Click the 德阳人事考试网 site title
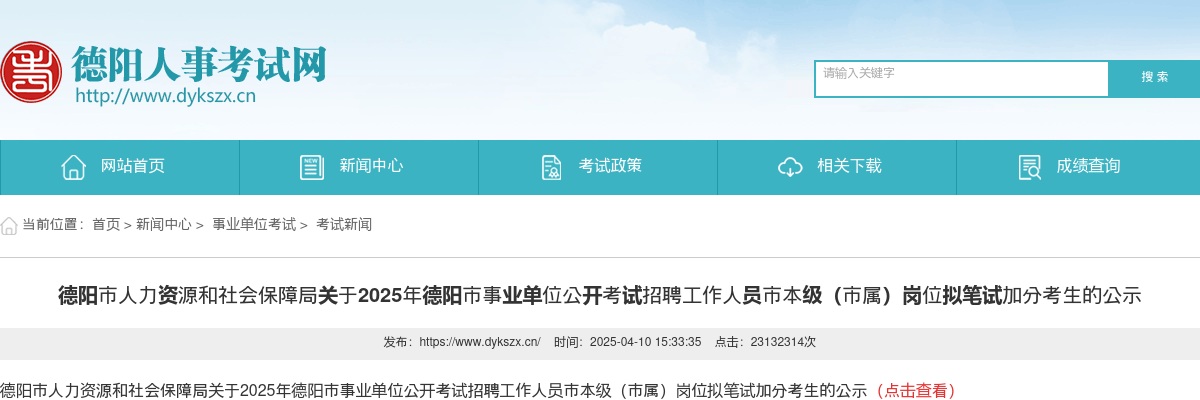Screen dimensions: 1200x400 pyautogui.click(x=199, y=63)
